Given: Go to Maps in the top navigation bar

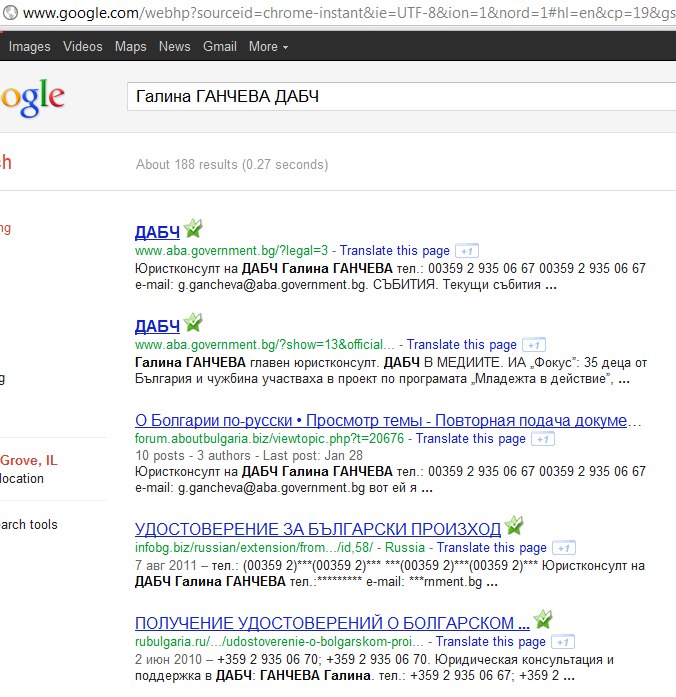Looking at the screenshot, I should pyautogui.click(x=130, y=47).
